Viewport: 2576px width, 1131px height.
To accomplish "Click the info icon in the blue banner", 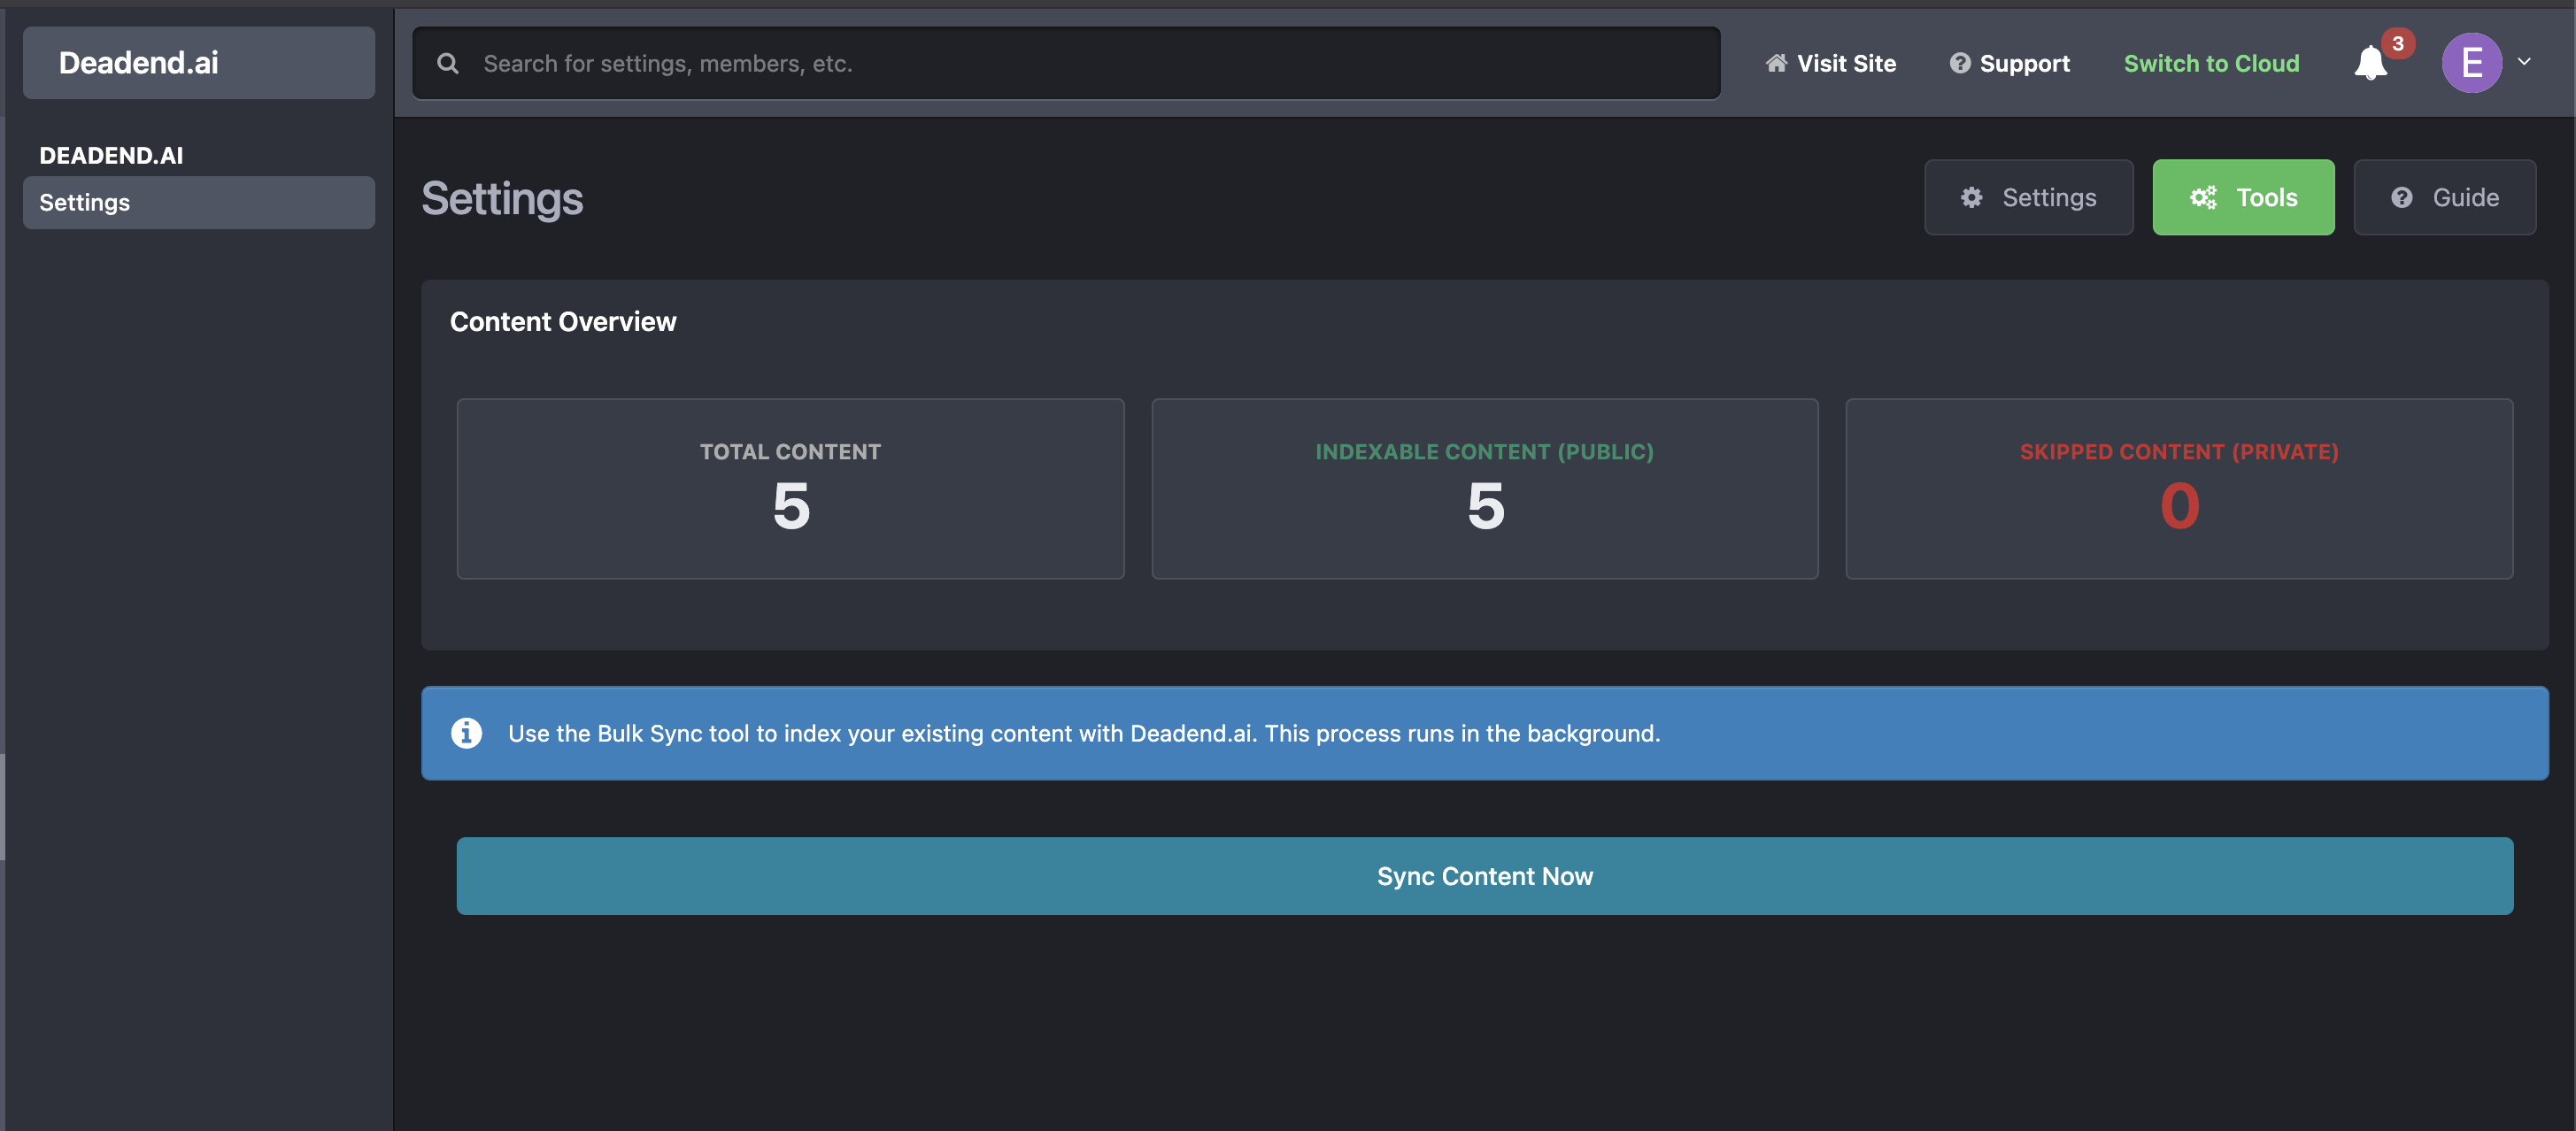I will 466,733.
